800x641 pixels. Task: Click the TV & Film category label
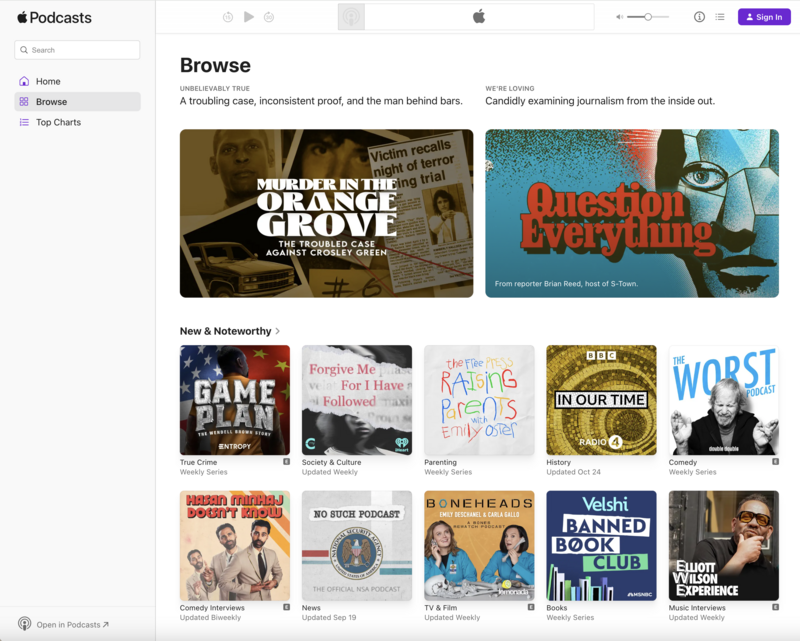point(441,608)
